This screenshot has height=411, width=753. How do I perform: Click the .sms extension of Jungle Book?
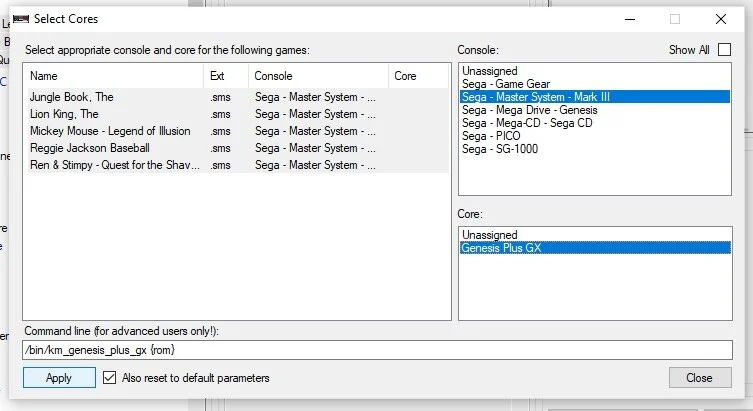(220, 97)
